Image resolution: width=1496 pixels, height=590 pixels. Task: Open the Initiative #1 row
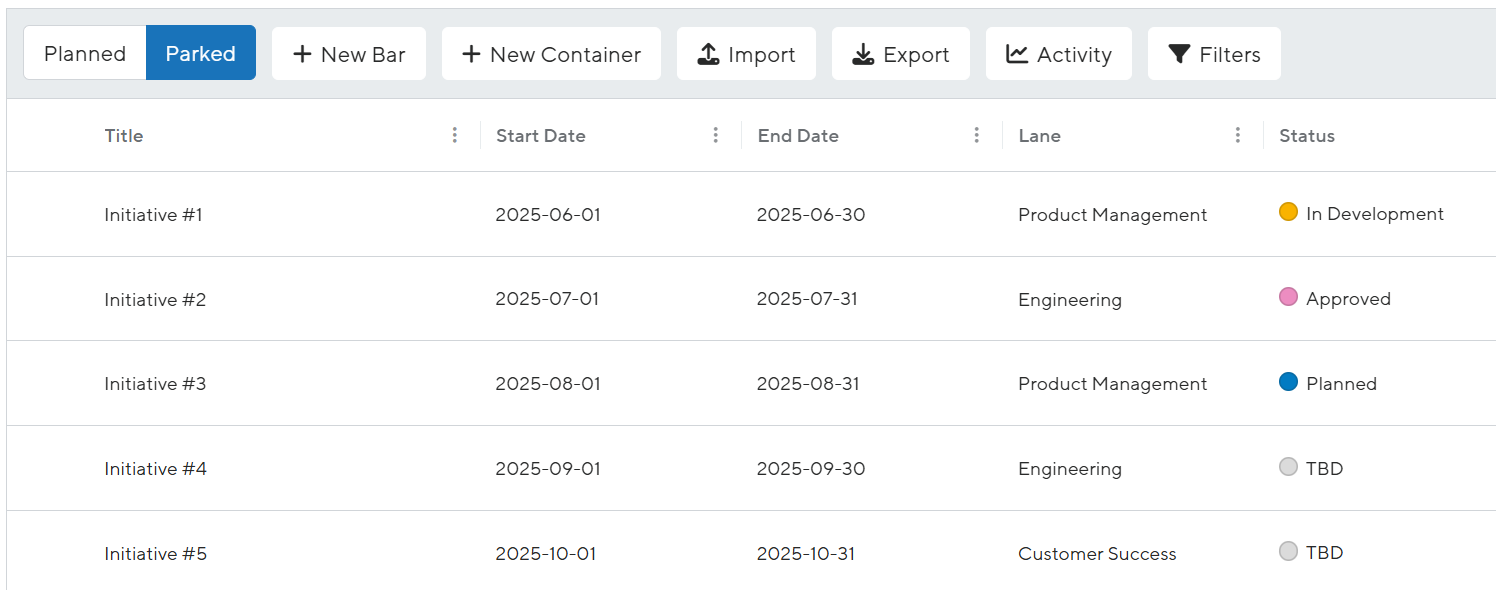751,214
